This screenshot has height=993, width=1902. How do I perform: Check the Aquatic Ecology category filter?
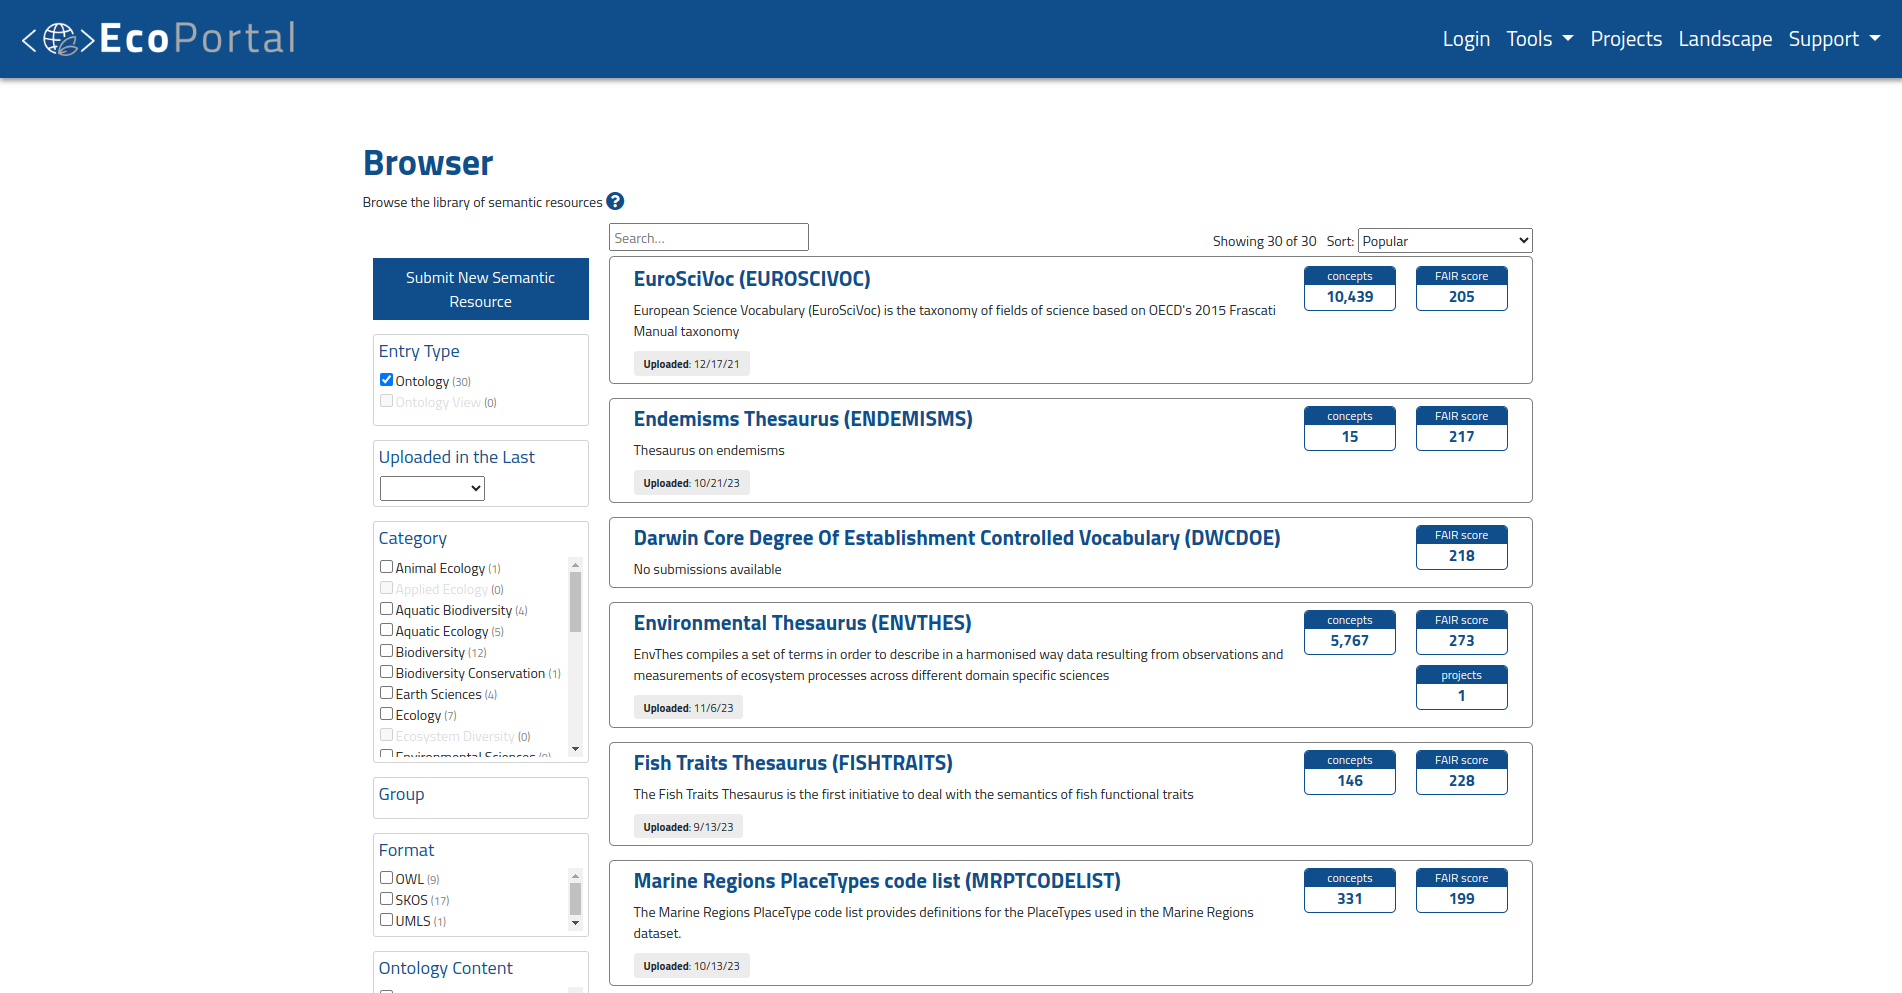pyautogui.click(x=386, y=629)
